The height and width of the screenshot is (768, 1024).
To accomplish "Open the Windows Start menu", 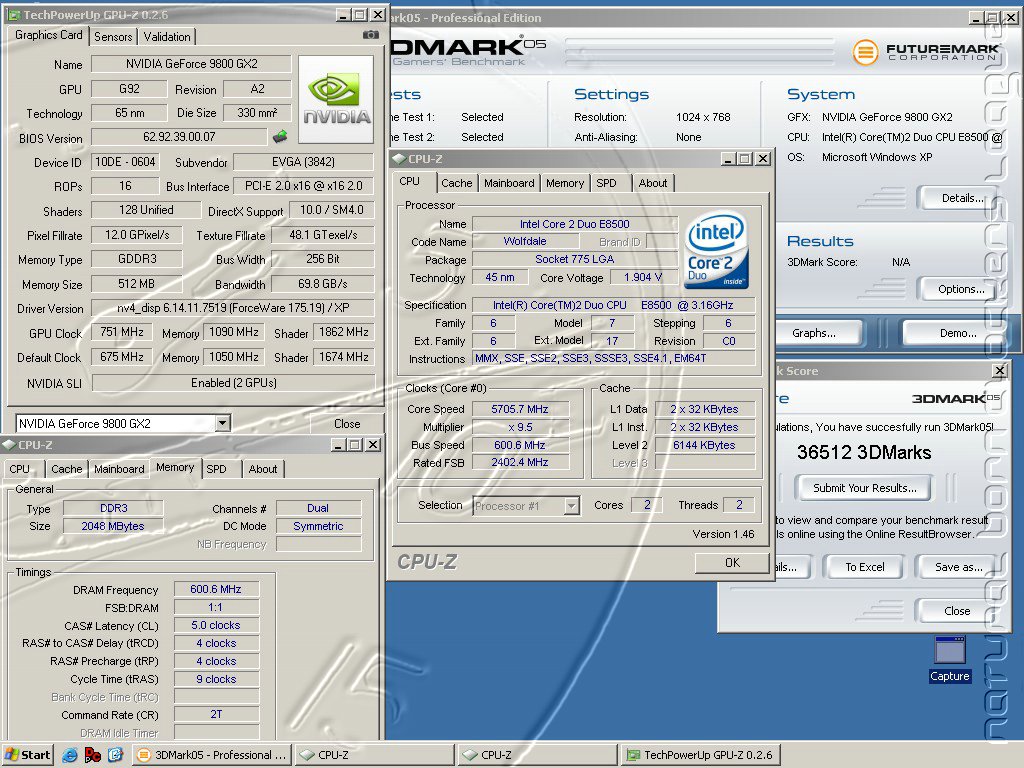I will pos(27,755).
